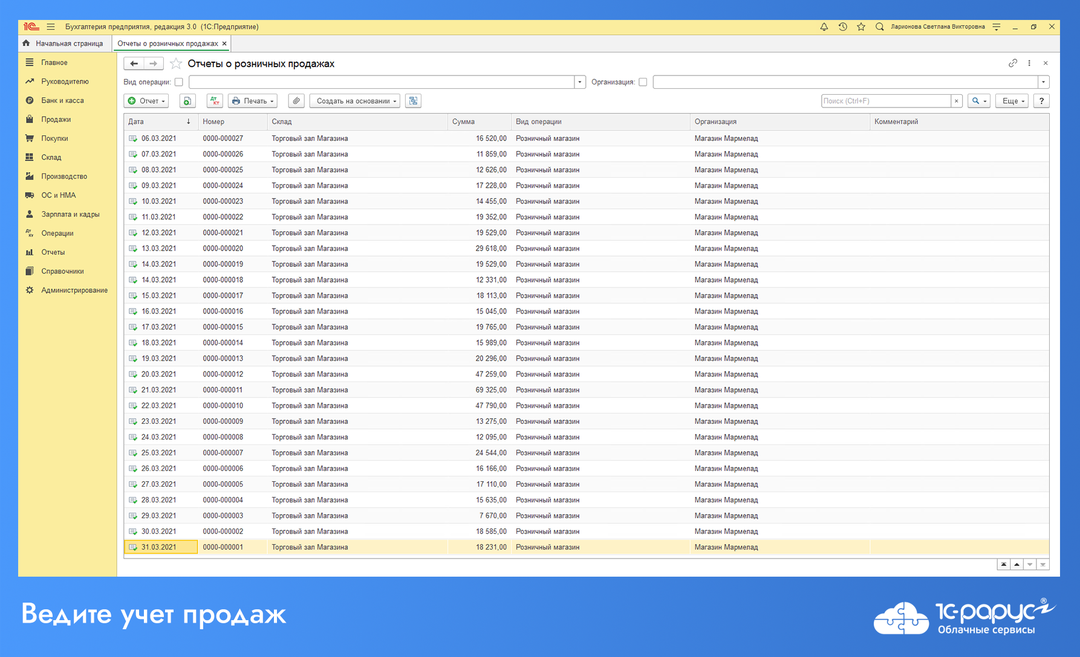Open favorites star in the title bar
1080x657 pixels.
pyautogui.click(x=861, y=27)
